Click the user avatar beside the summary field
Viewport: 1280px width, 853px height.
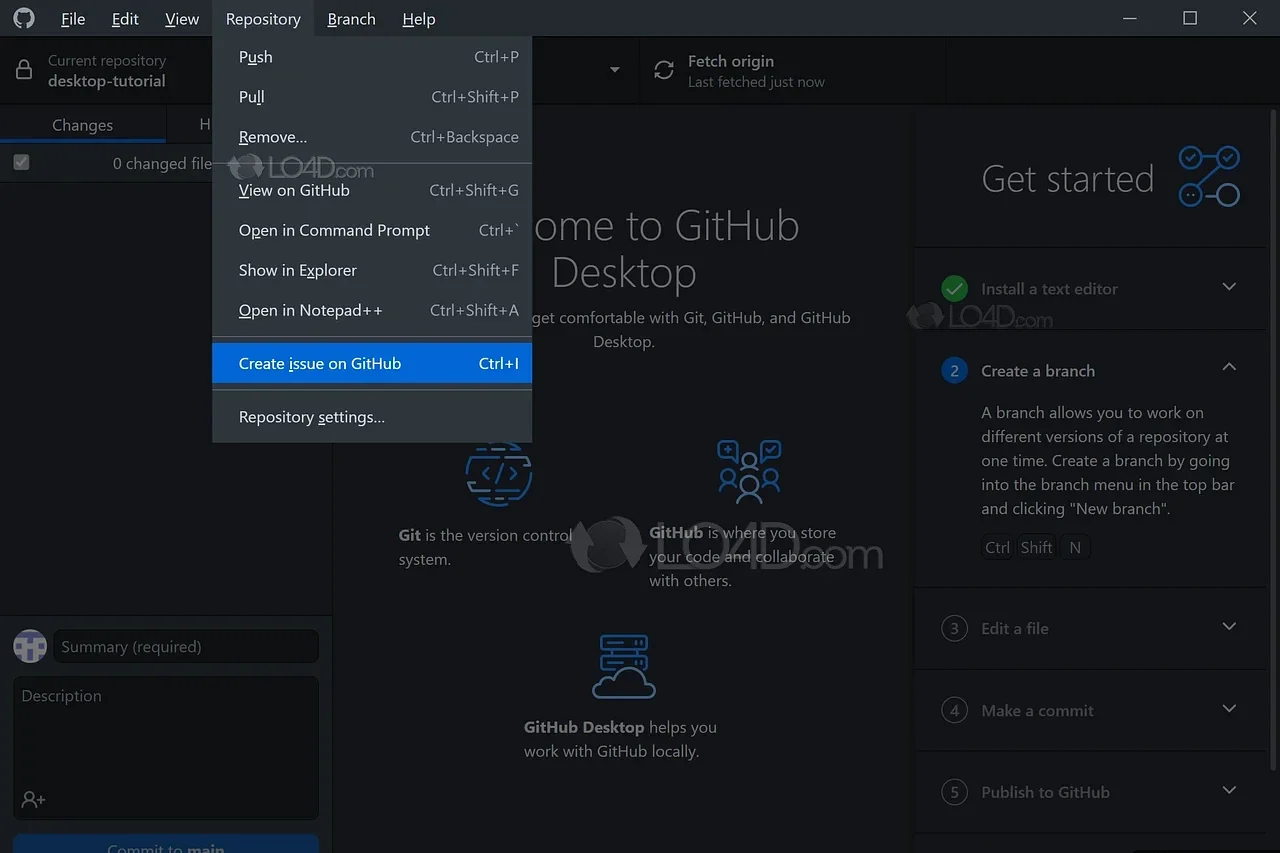[x=29, y=646]
